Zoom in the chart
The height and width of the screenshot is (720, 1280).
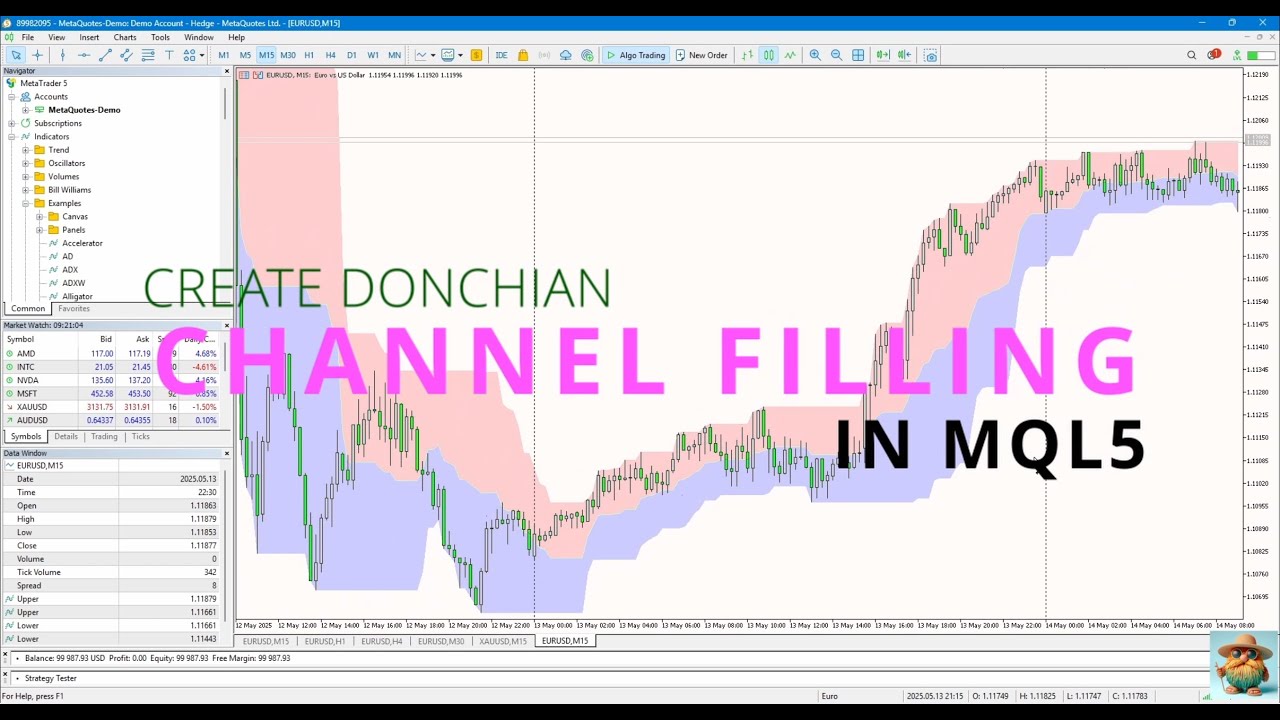coord(815,55)
